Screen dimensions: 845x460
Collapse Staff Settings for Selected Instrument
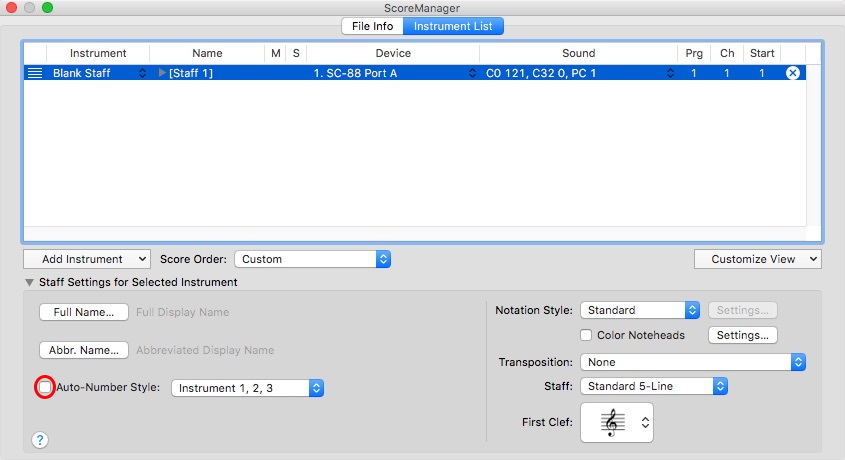29,282
